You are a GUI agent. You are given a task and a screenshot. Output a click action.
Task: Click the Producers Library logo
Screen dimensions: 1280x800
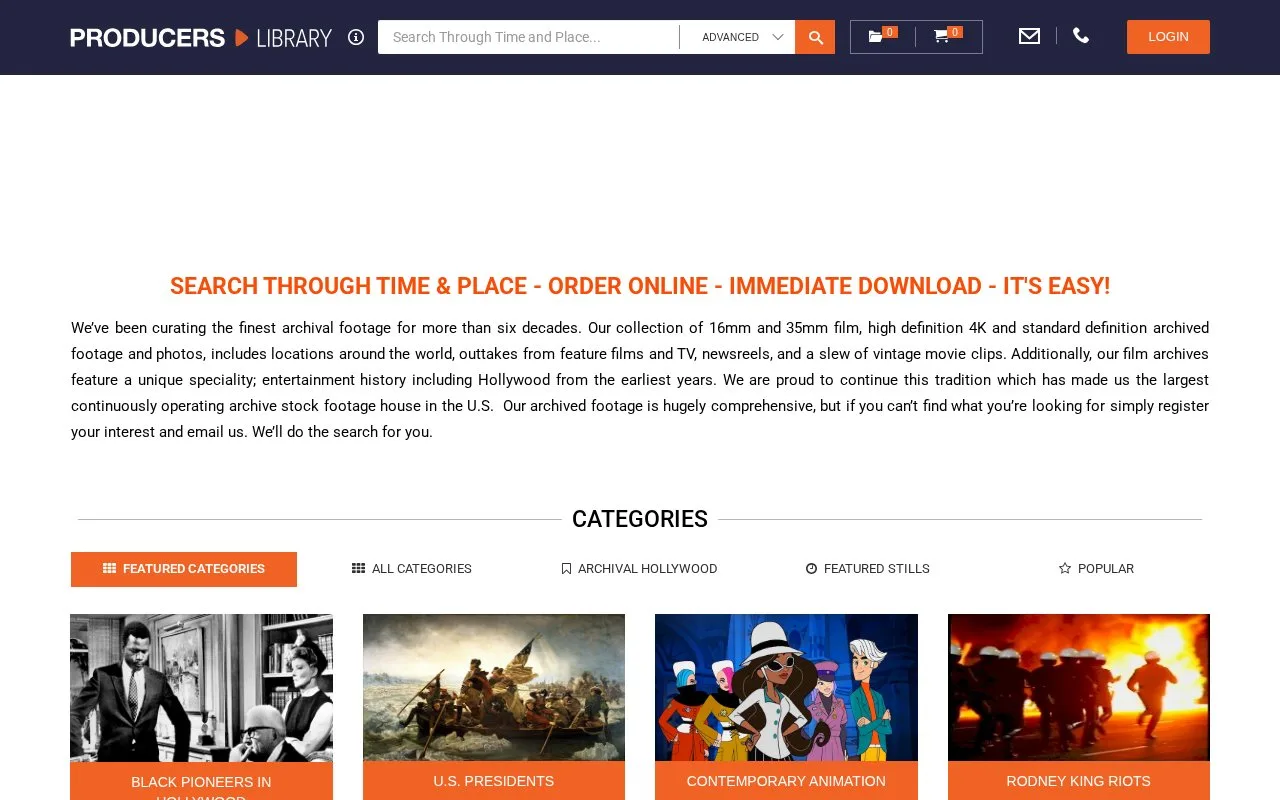click(201, 38)
